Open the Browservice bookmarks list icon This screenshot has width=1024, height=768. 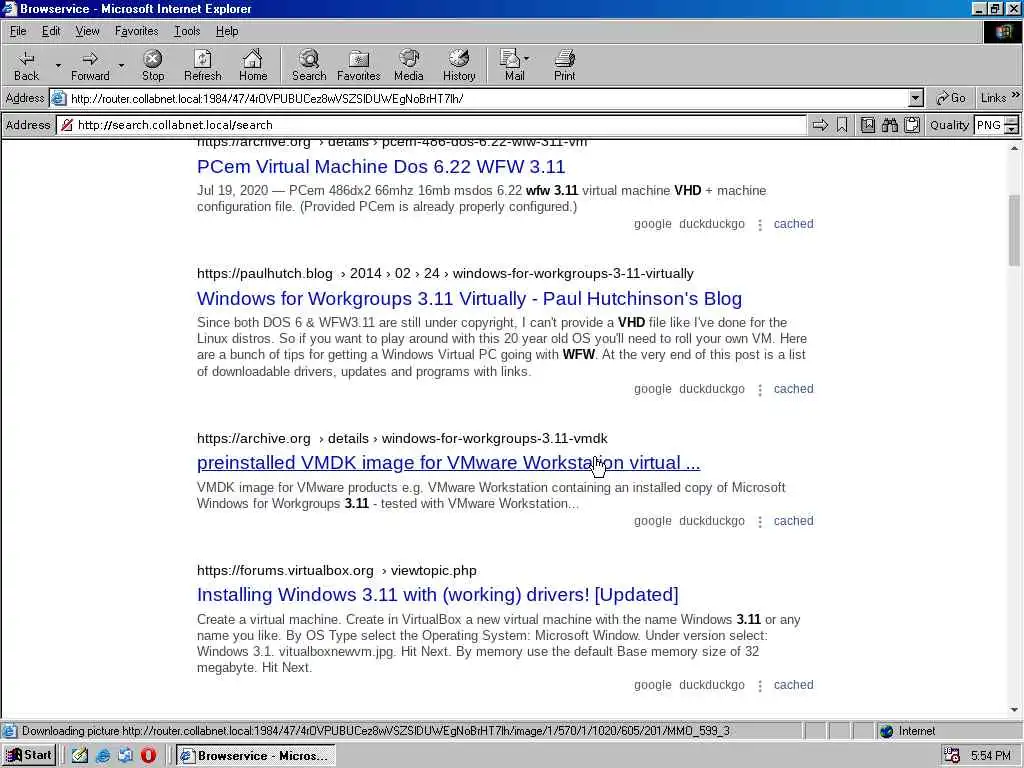coord(868,125)
